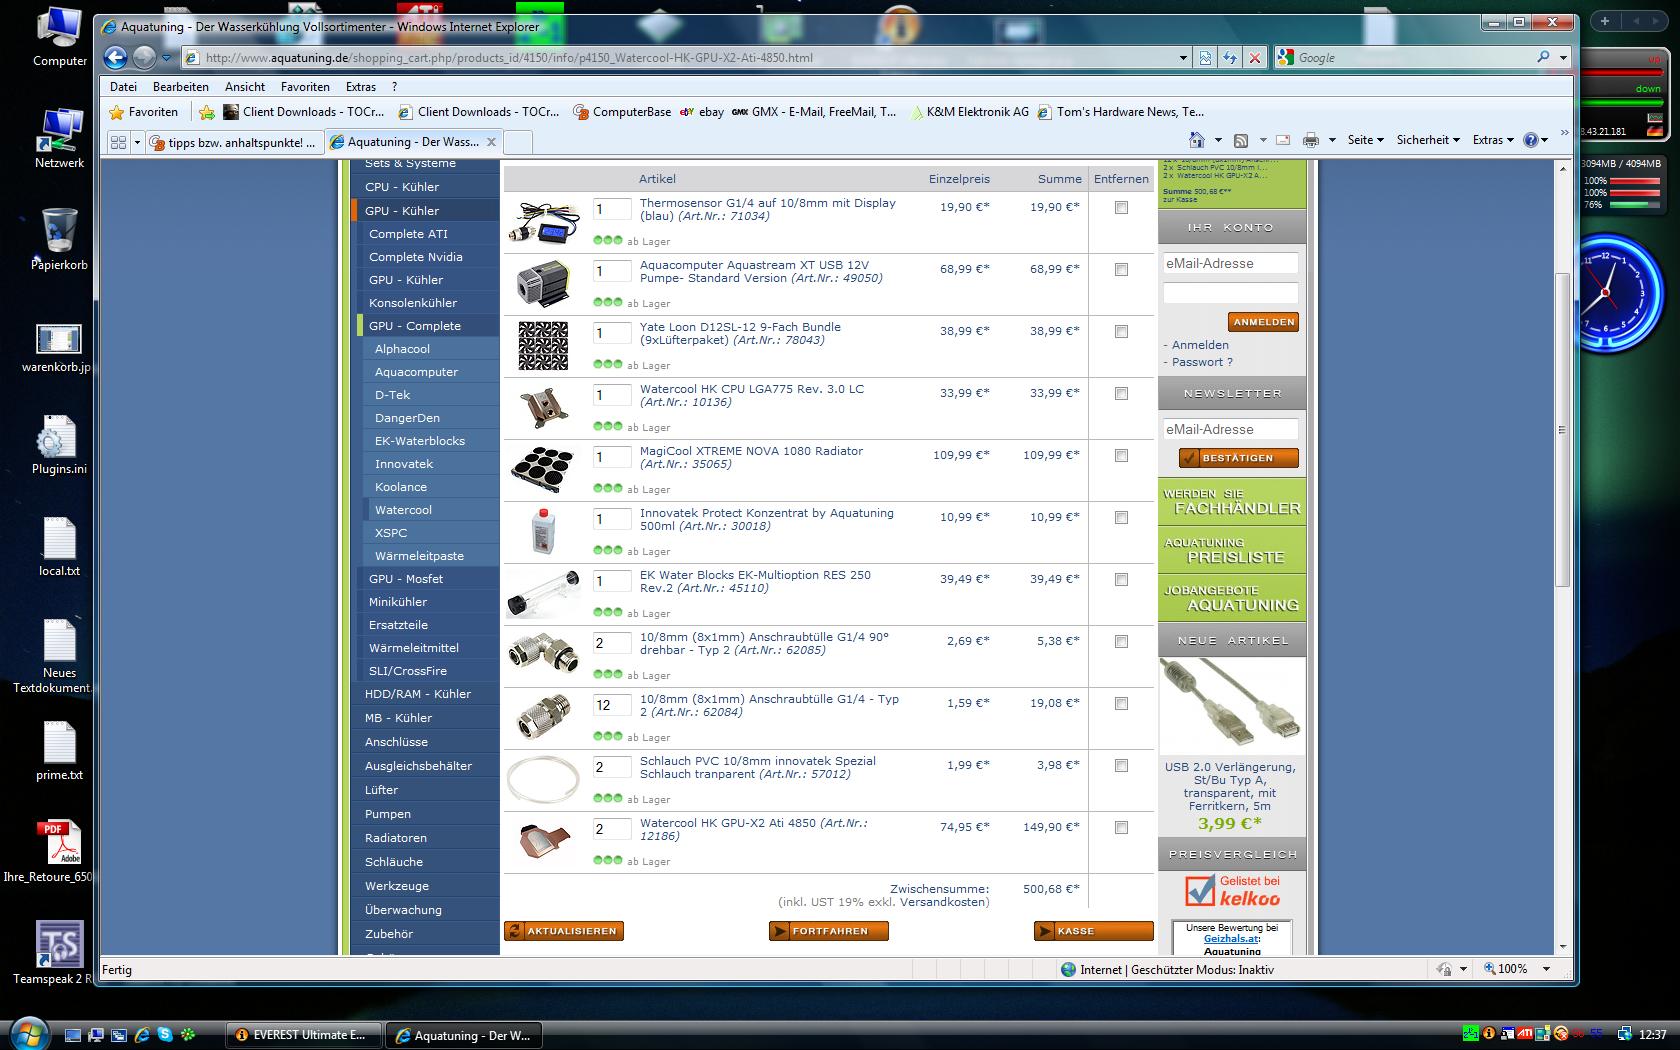Open the Sicherheit dropdown menu

coord(1428,140)
